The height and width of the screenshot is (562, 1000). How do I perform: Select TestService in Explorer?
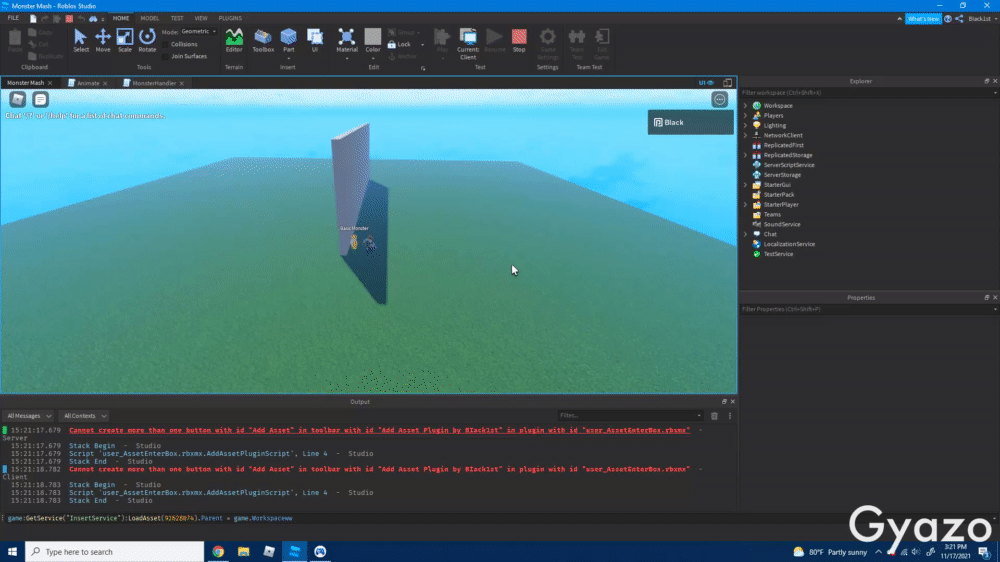point(778,254)
